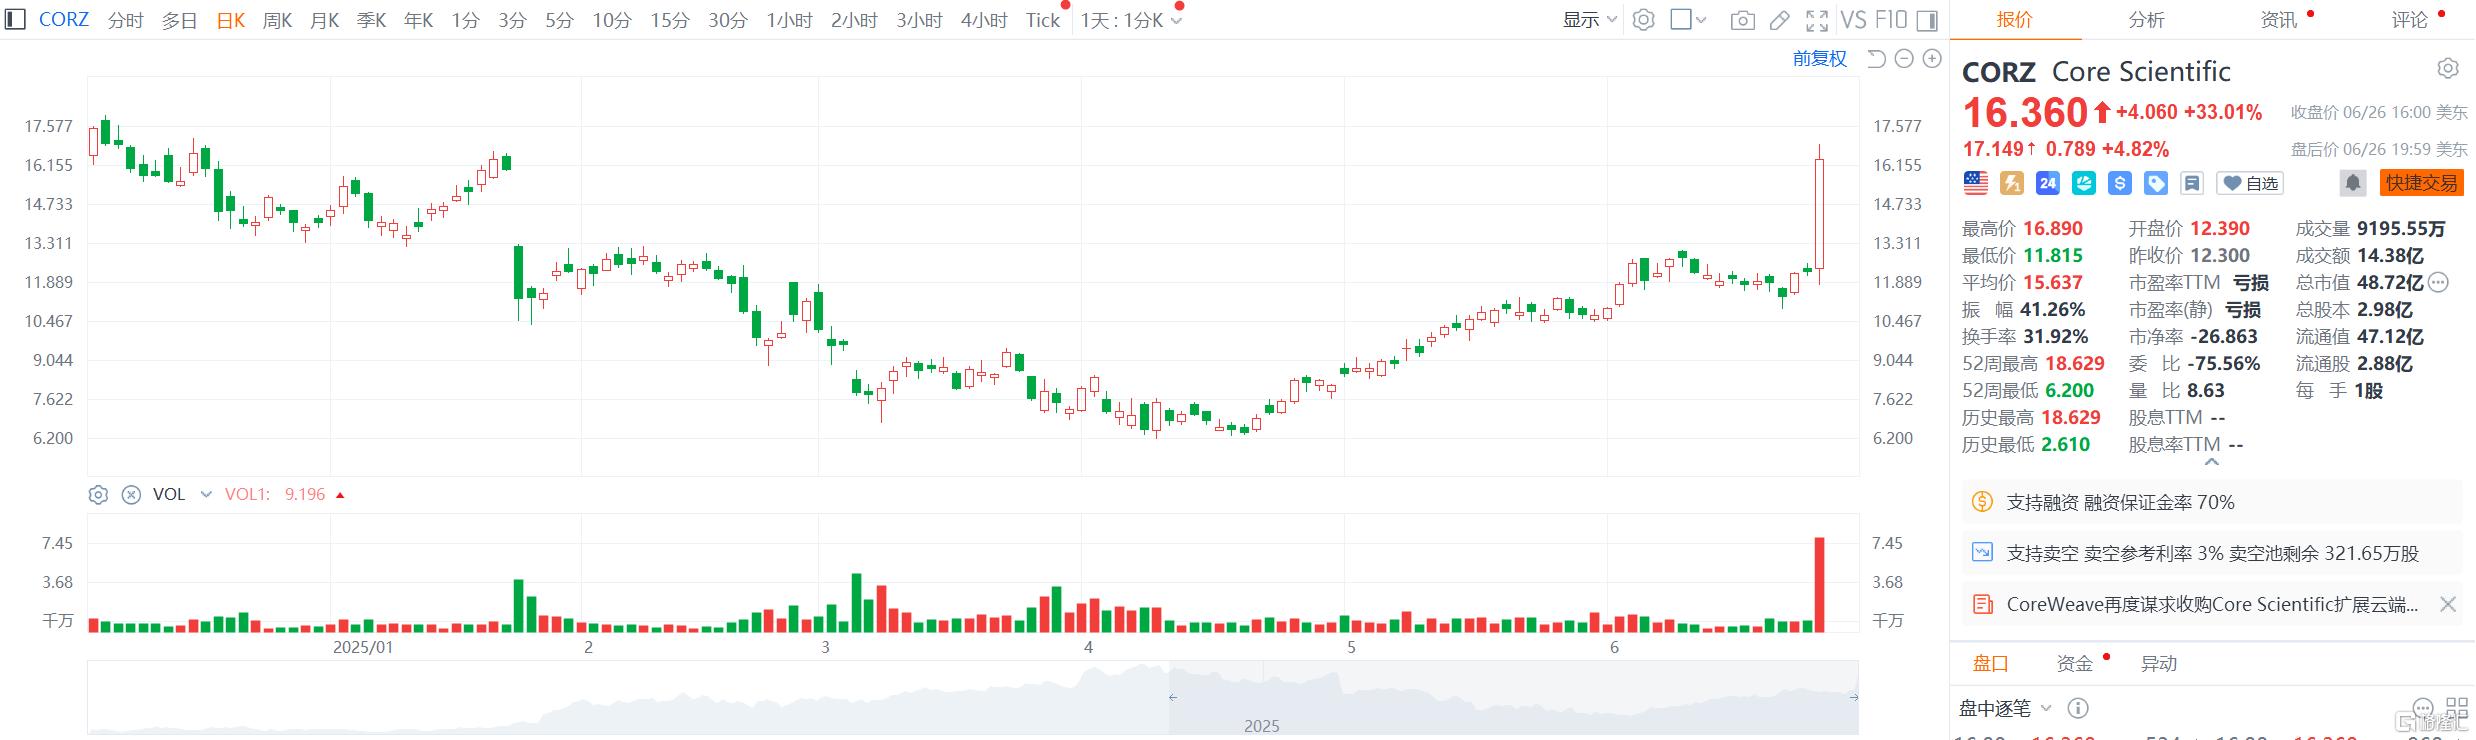Click the chart timeline range navigator
The image size is (2476, 740).
(972, 697)
